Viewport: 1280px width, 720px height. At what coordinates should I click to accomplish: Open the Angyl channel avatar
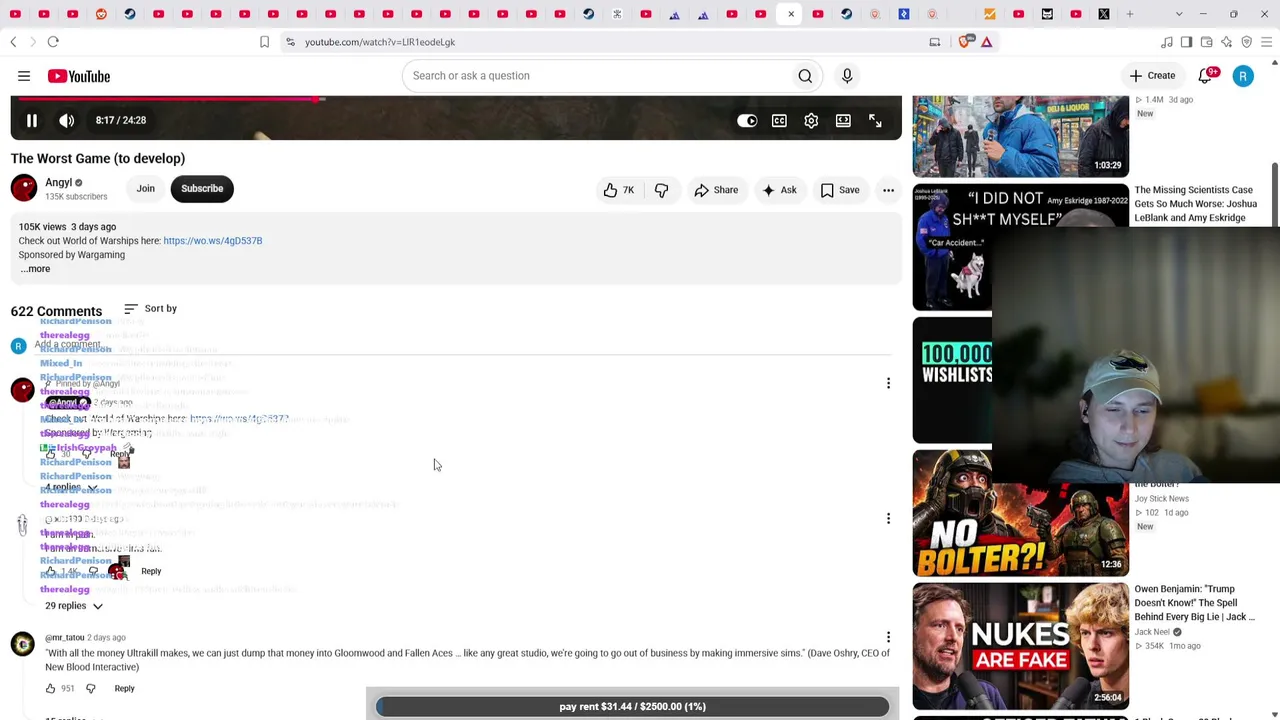[24, 188]
